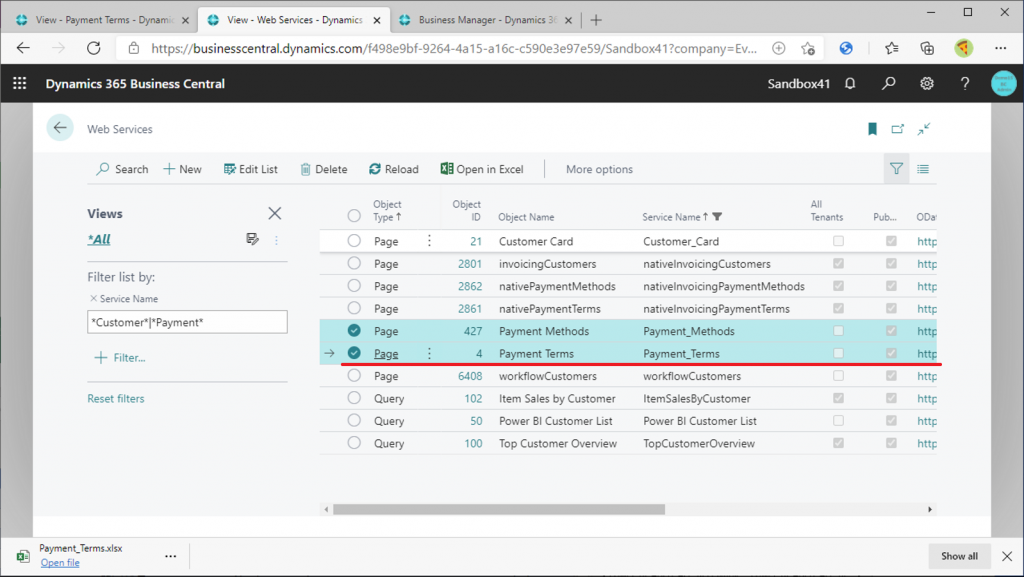This screenshot has height=577, width=1024.
Task: Switch to the Business Manager browser tab
Action: [x=486, y=20]
